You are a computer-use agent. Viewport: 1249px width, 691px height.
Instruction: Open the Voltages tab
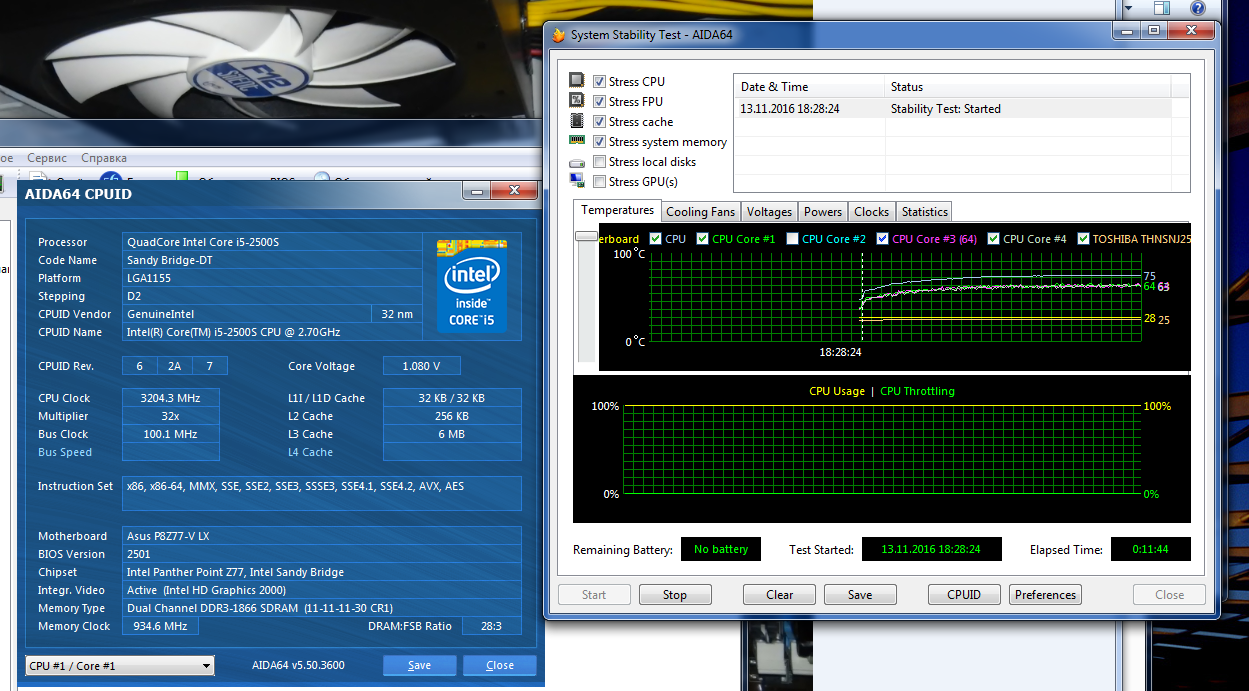tap(769, 212)
